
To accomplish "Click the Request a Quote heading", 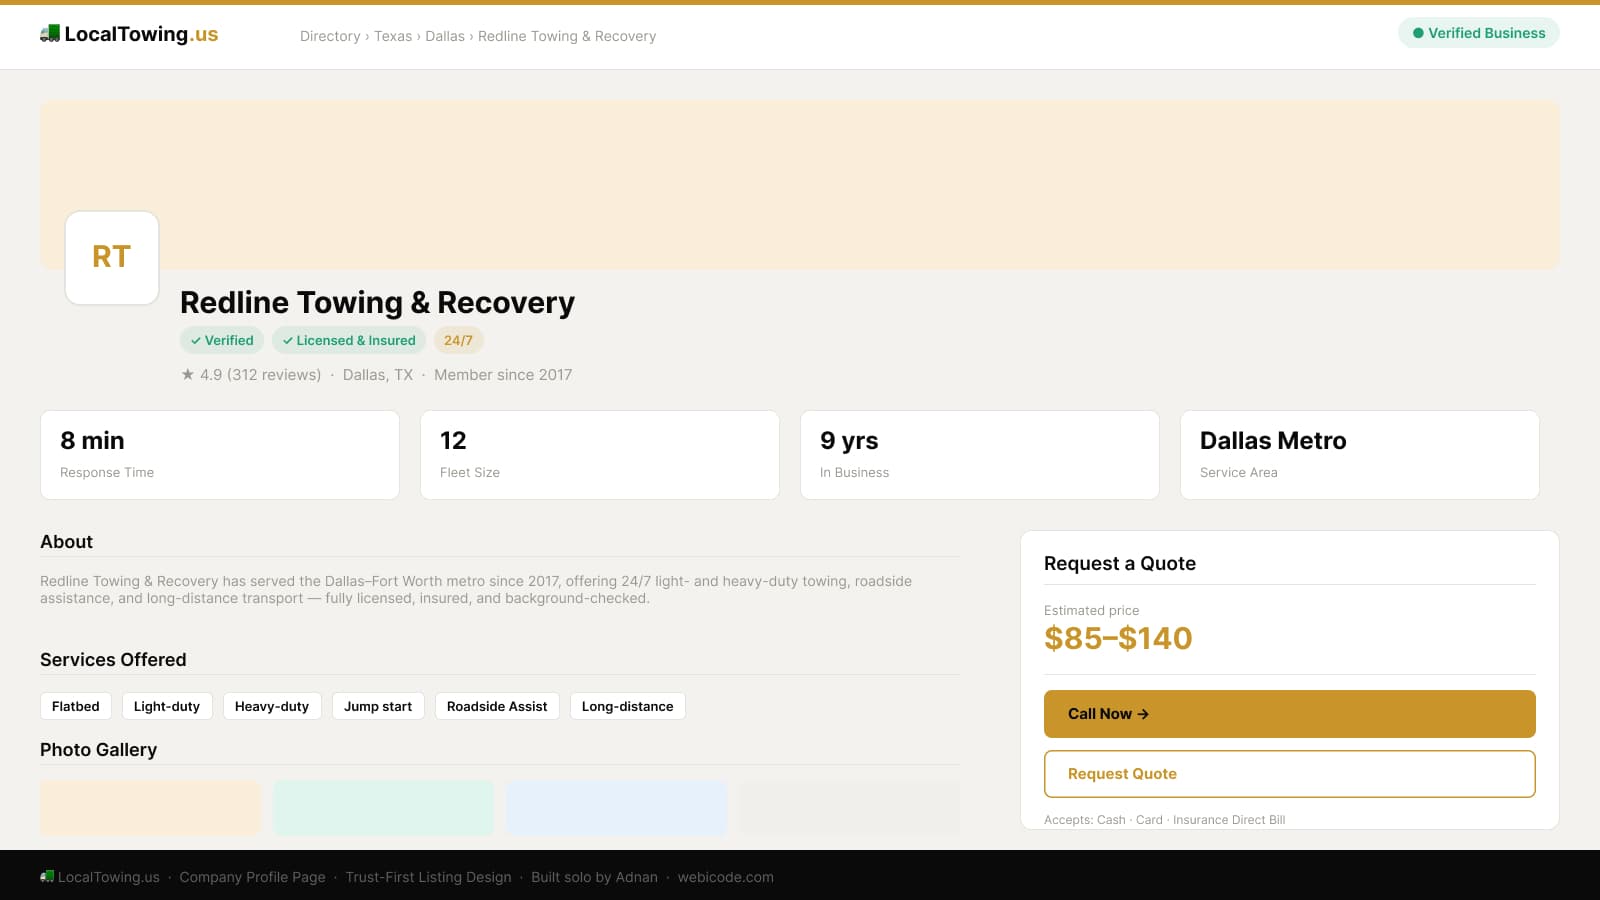I will (1120, 563).
